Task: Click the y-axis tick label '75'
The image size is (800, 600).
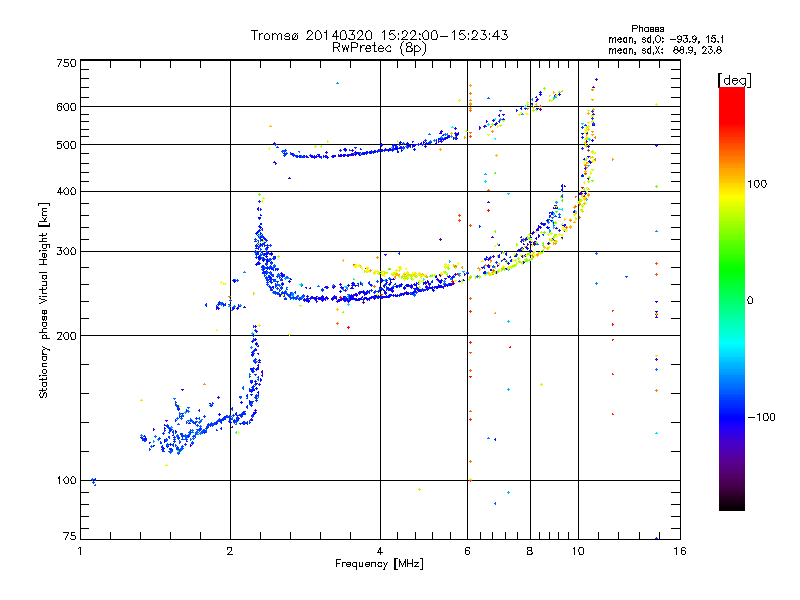Action: [x=70, y=536]
